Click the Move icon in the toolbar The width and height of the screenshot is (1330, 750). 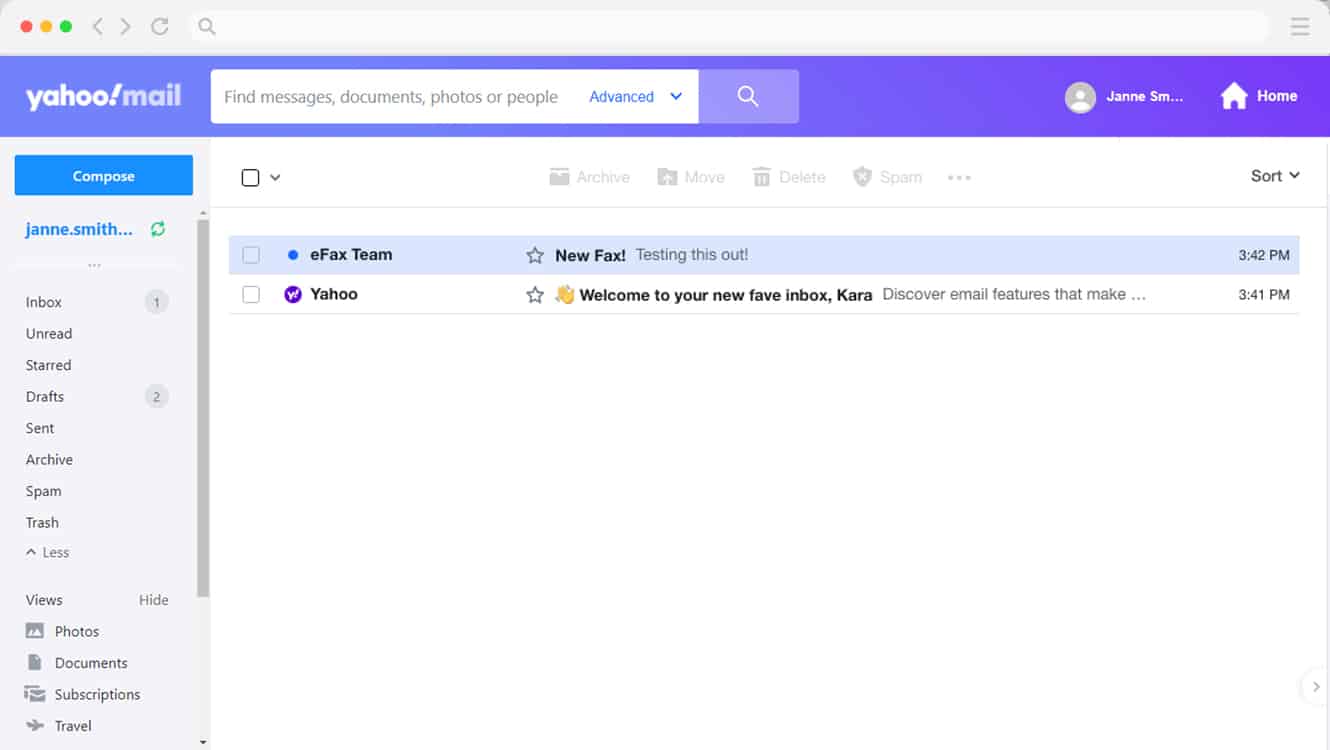[665, 176]
